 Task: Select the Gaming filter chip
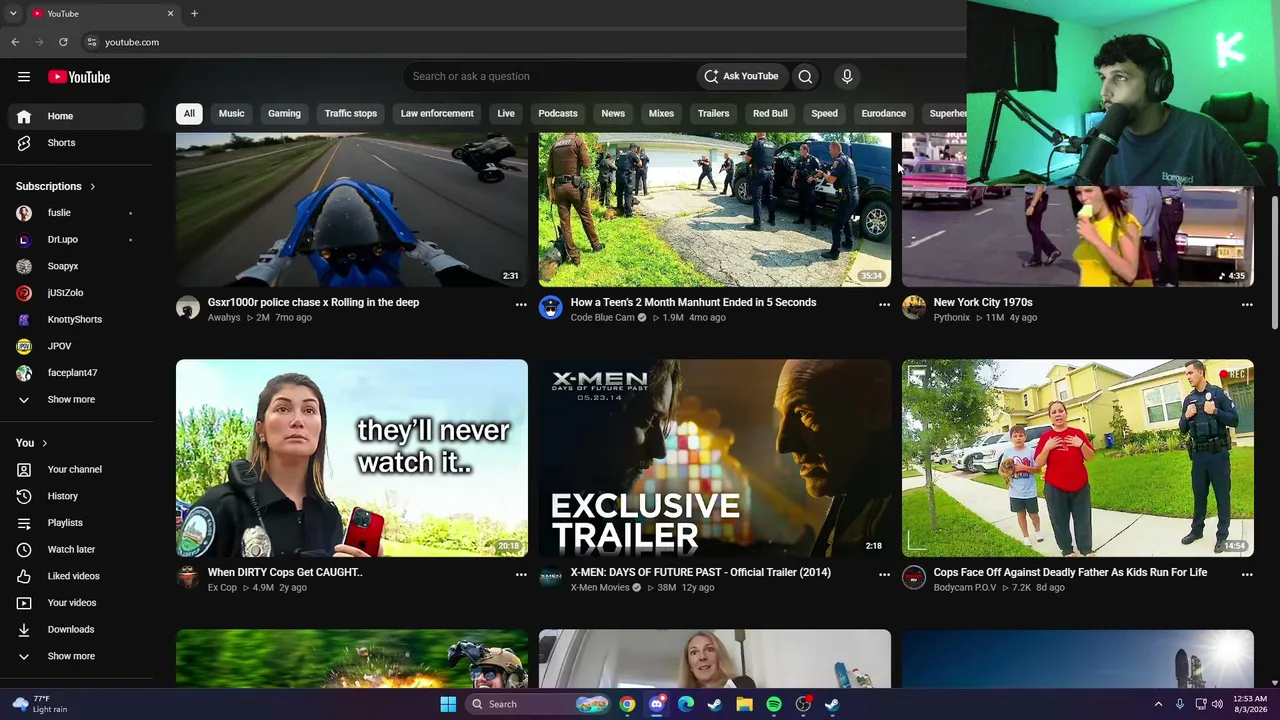click(x=284, y=113)
